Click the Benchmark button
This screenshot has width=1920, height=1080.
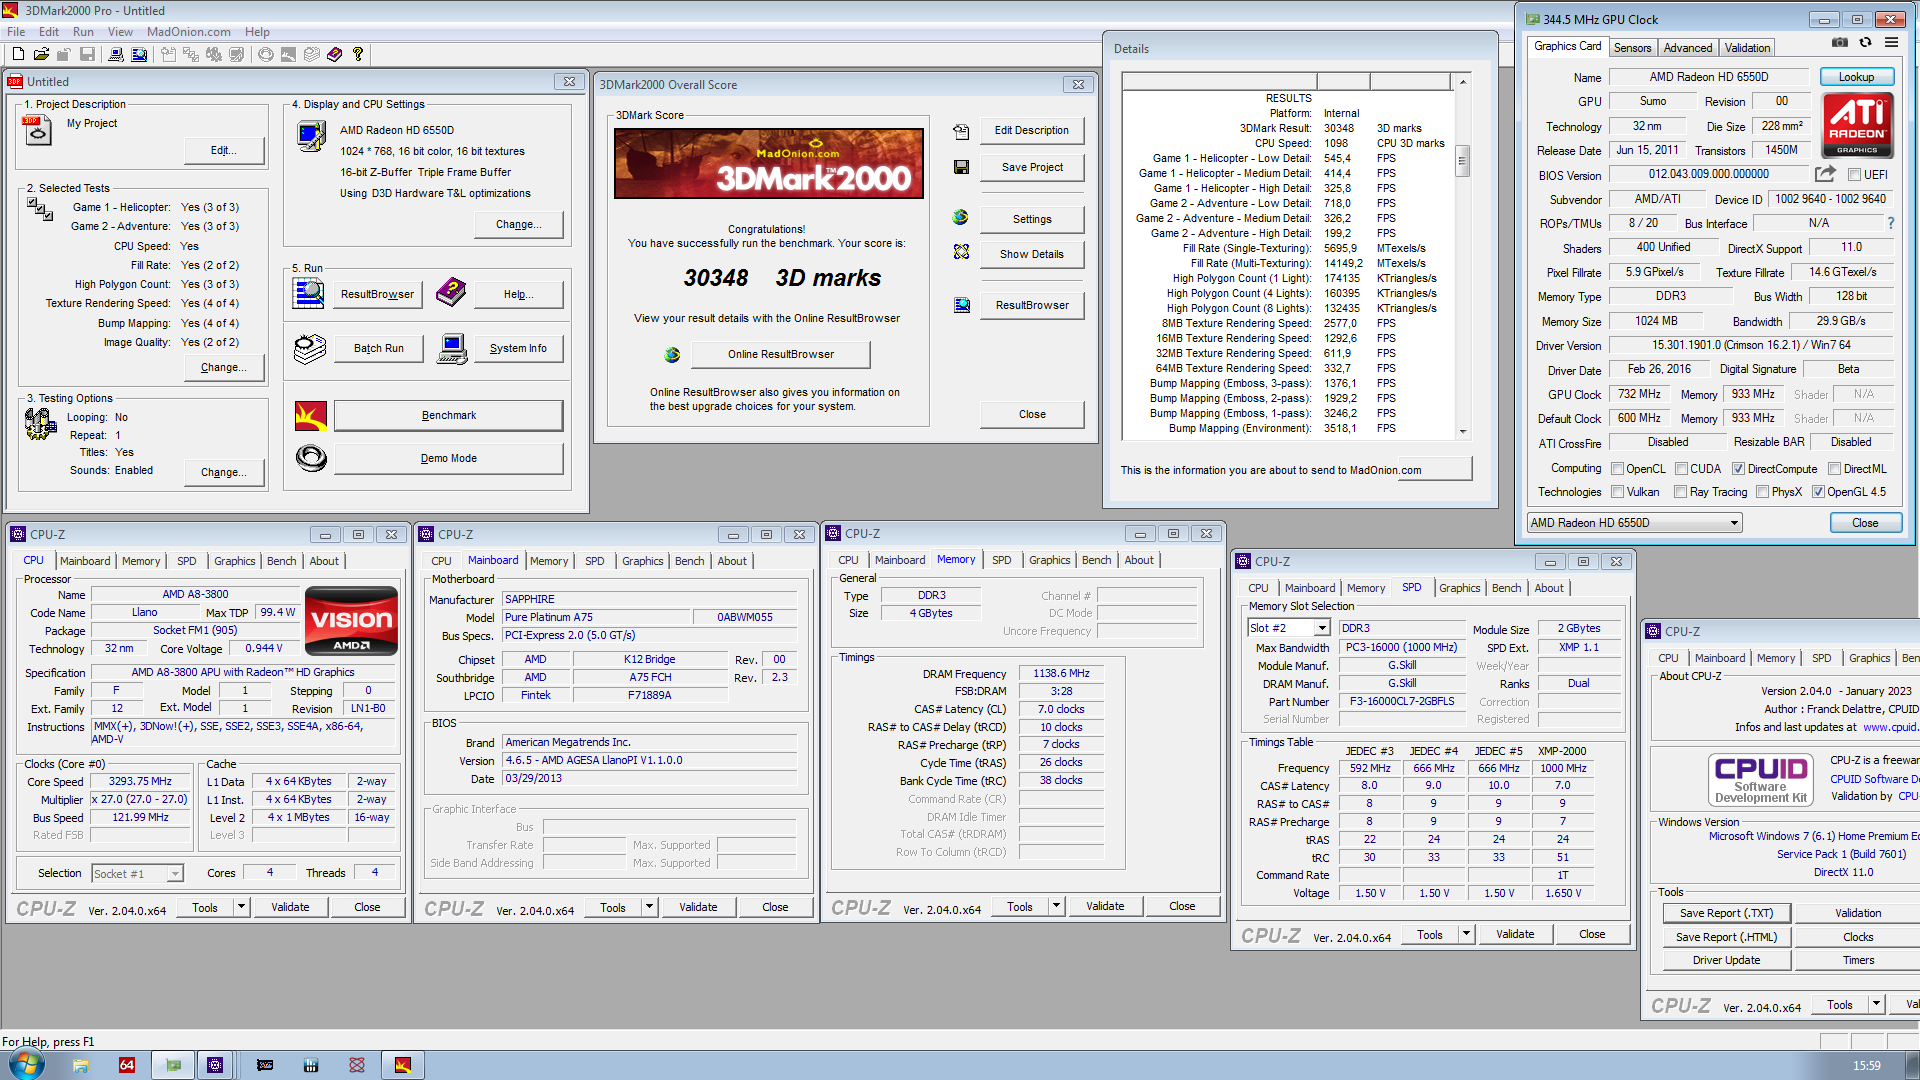448,415
